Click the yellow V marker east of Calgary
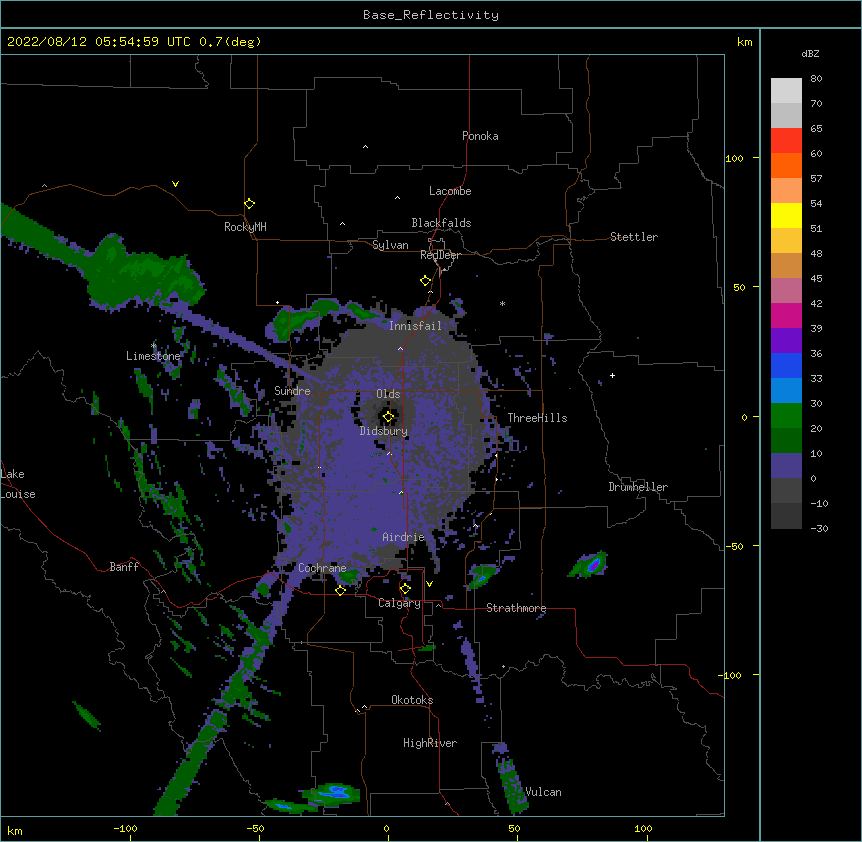 [x=429, y=584]
